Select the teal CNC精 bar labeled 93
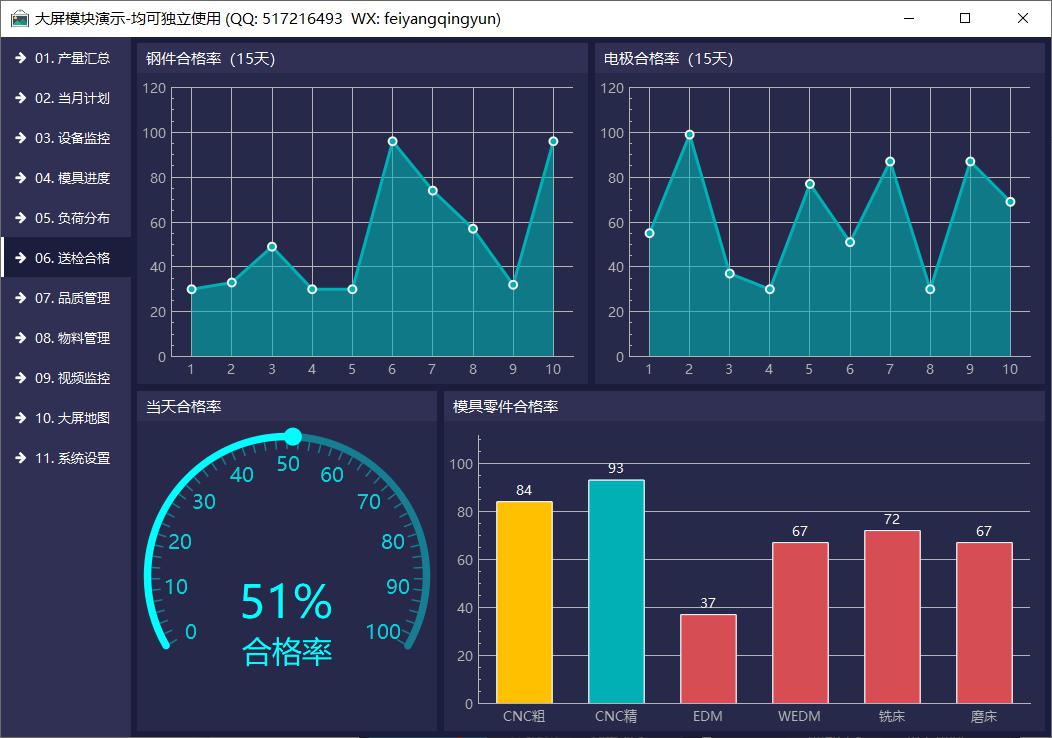Image resolution: width=1052 pixels, height=738 pixels. click(x=616, y=591)
